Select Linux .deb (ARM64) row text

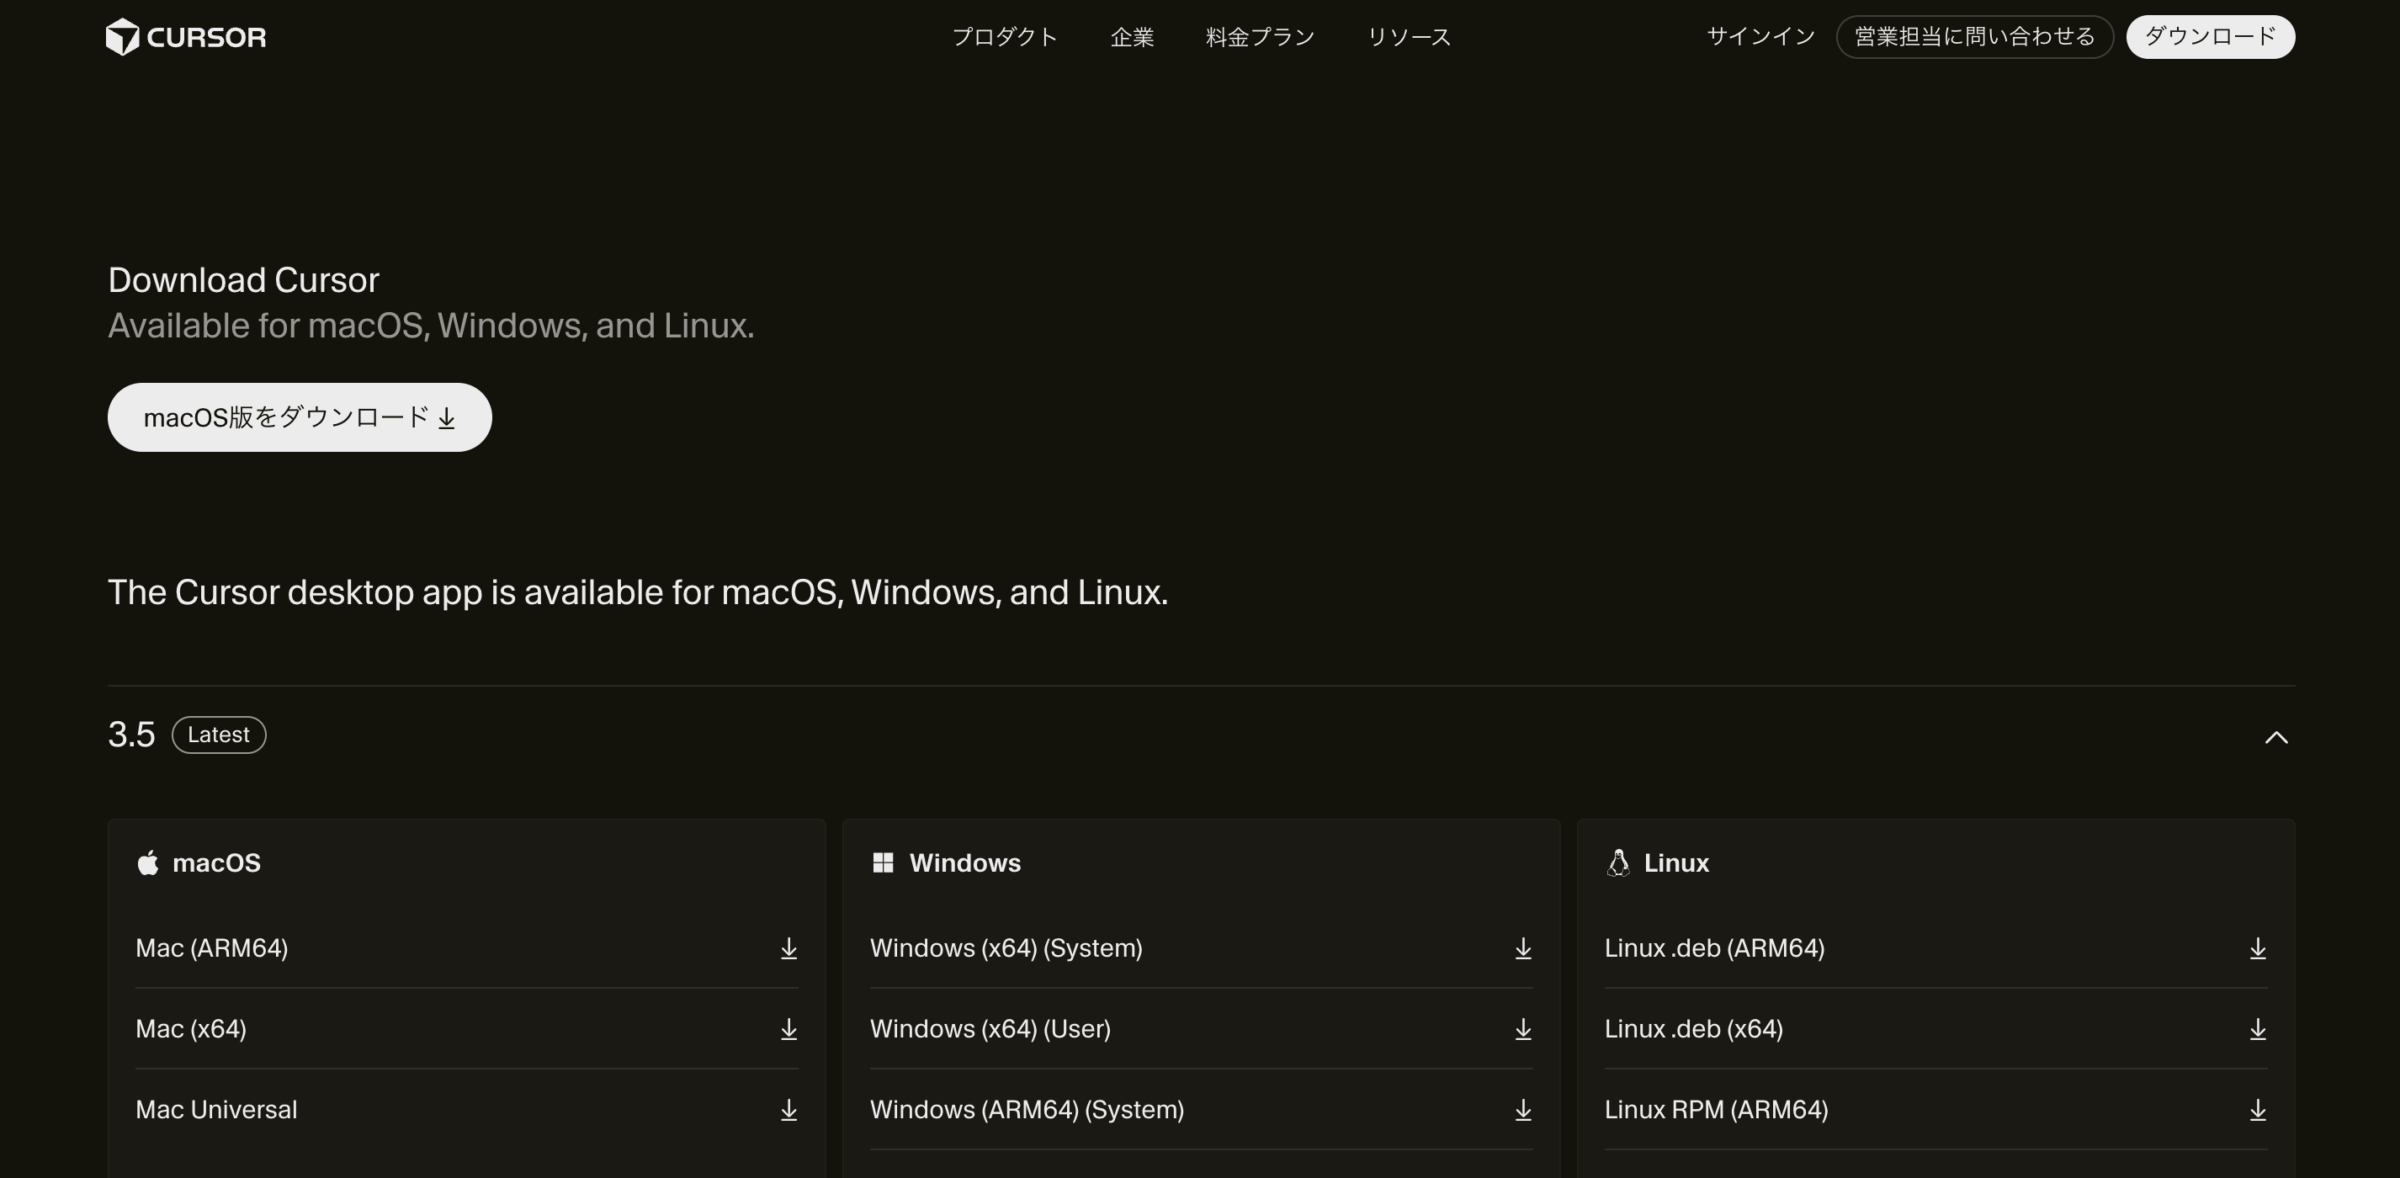tap(1714, 948)
